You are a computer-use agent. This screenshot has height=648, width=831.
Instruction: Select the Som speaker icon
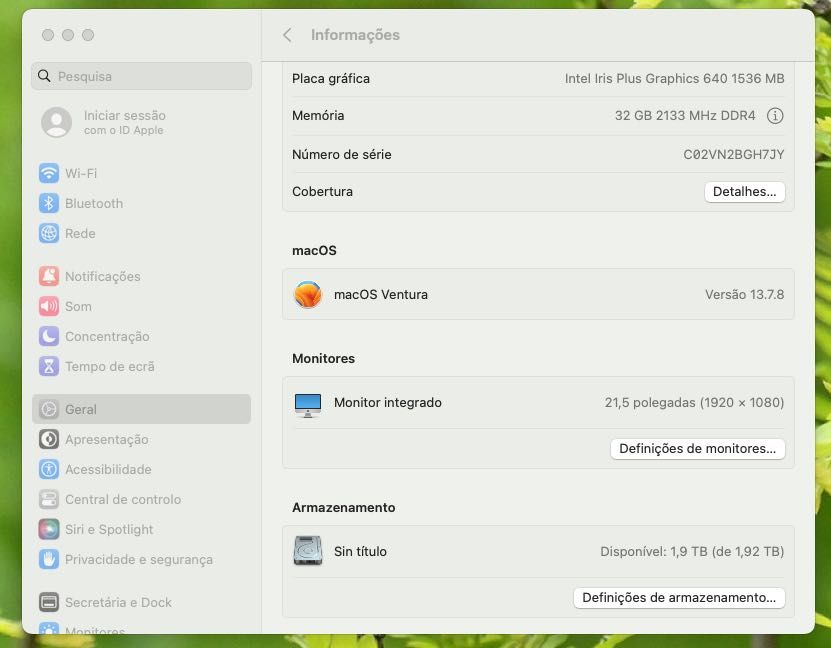(x=49, y=307)
